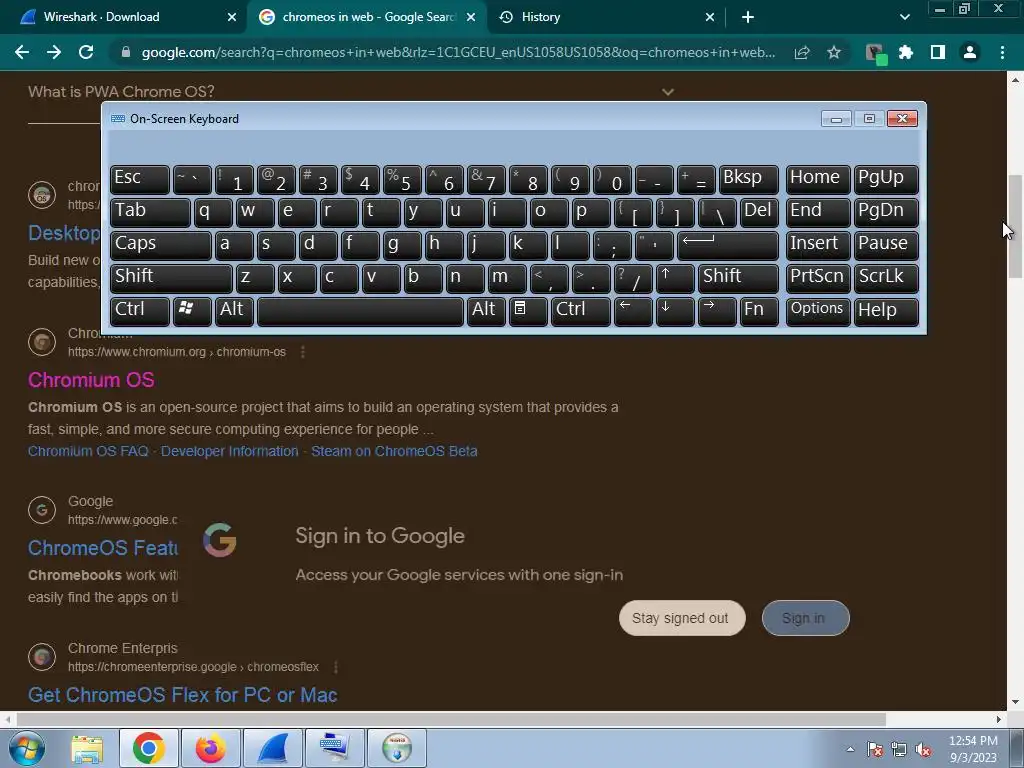Click the vertical page scrollbar thumb

1015,227
